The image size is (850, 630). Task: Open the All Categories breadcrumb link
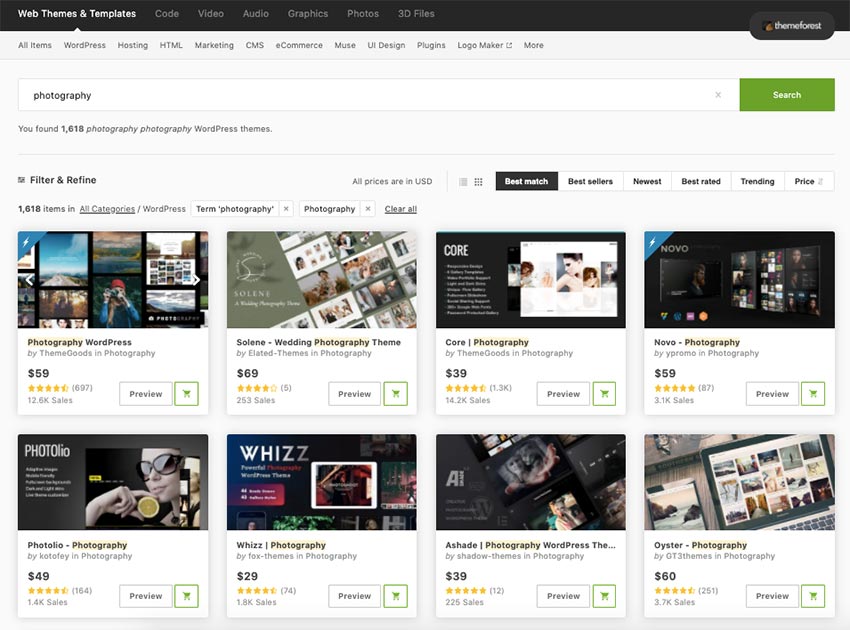coord(107,209)
